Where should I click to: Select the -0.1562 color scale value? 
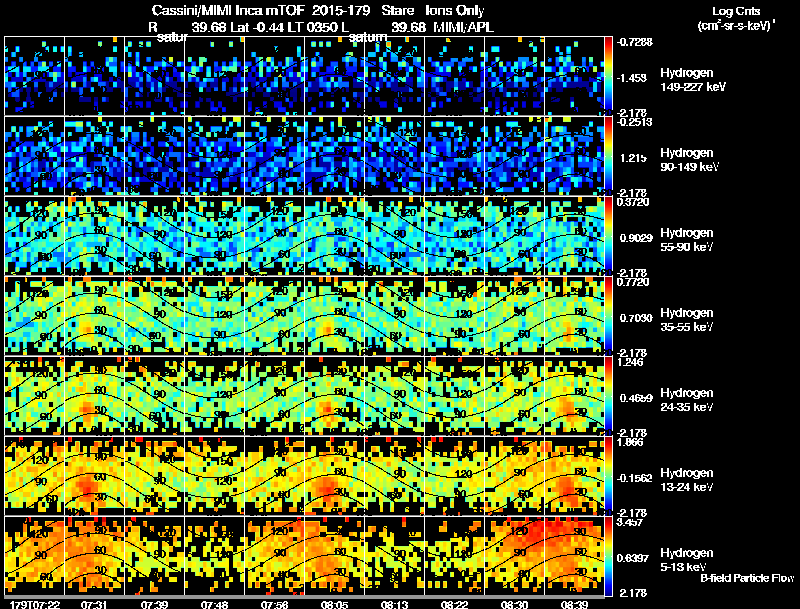(634, 478)
